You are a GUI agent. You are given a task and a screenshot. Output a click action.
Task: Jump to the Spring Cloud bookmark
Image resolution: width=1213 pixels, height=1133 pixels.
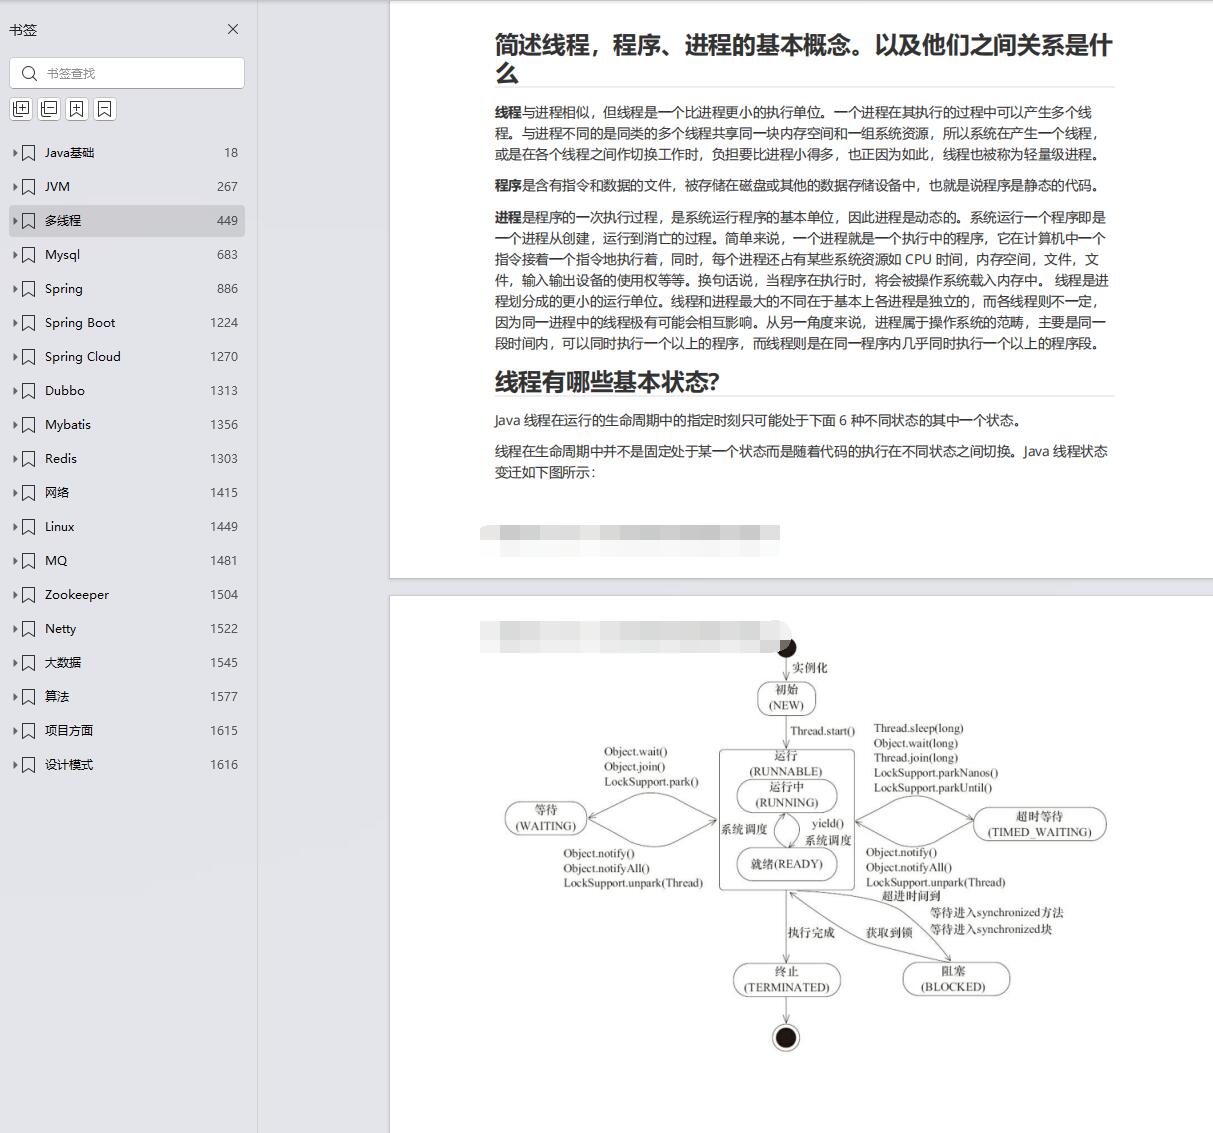coord(82,357)
